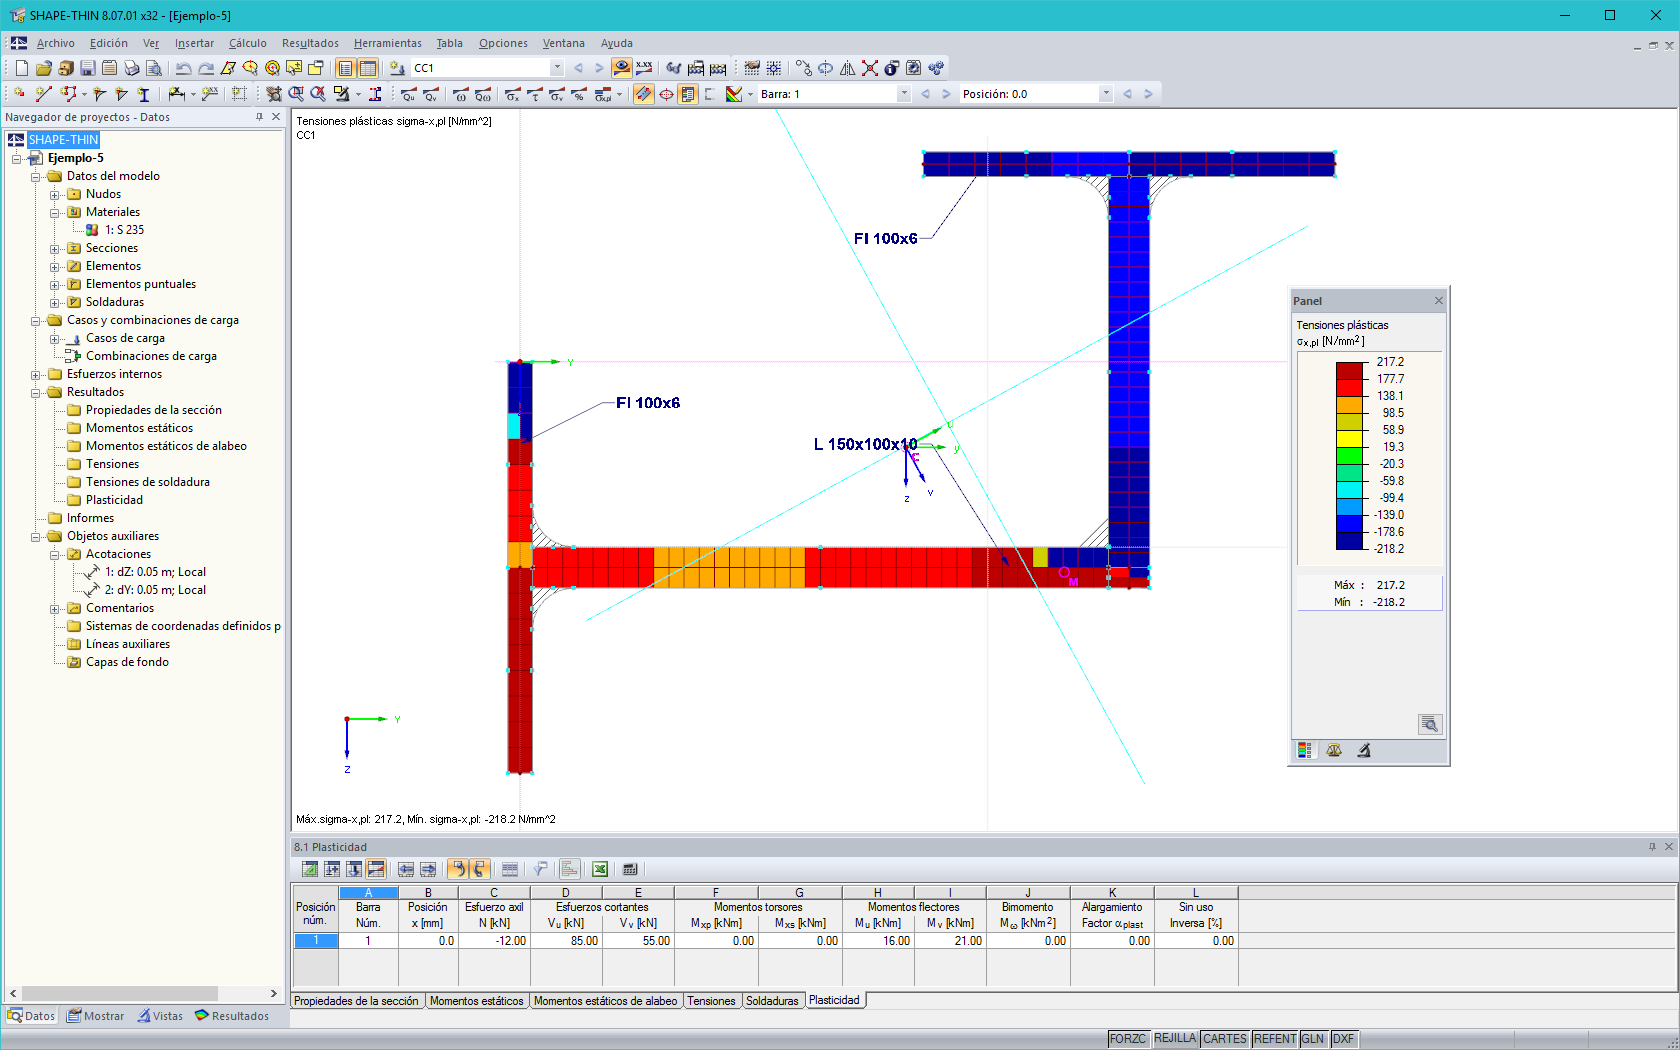Expand the Esfuerzos internos node
The height and width of the screenshot is (1050, 1680).
[36, 374]
